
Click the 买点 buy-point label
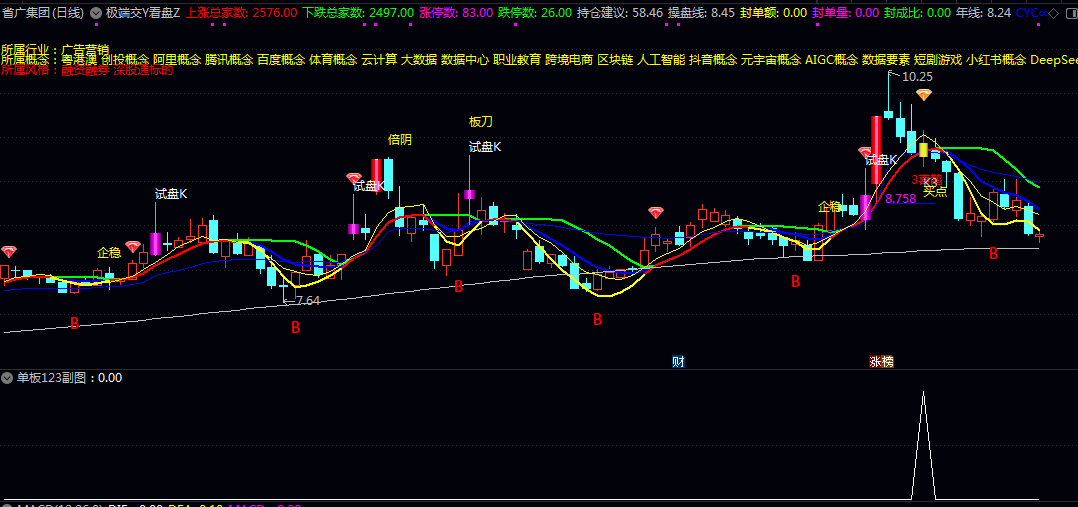(935, 191)
